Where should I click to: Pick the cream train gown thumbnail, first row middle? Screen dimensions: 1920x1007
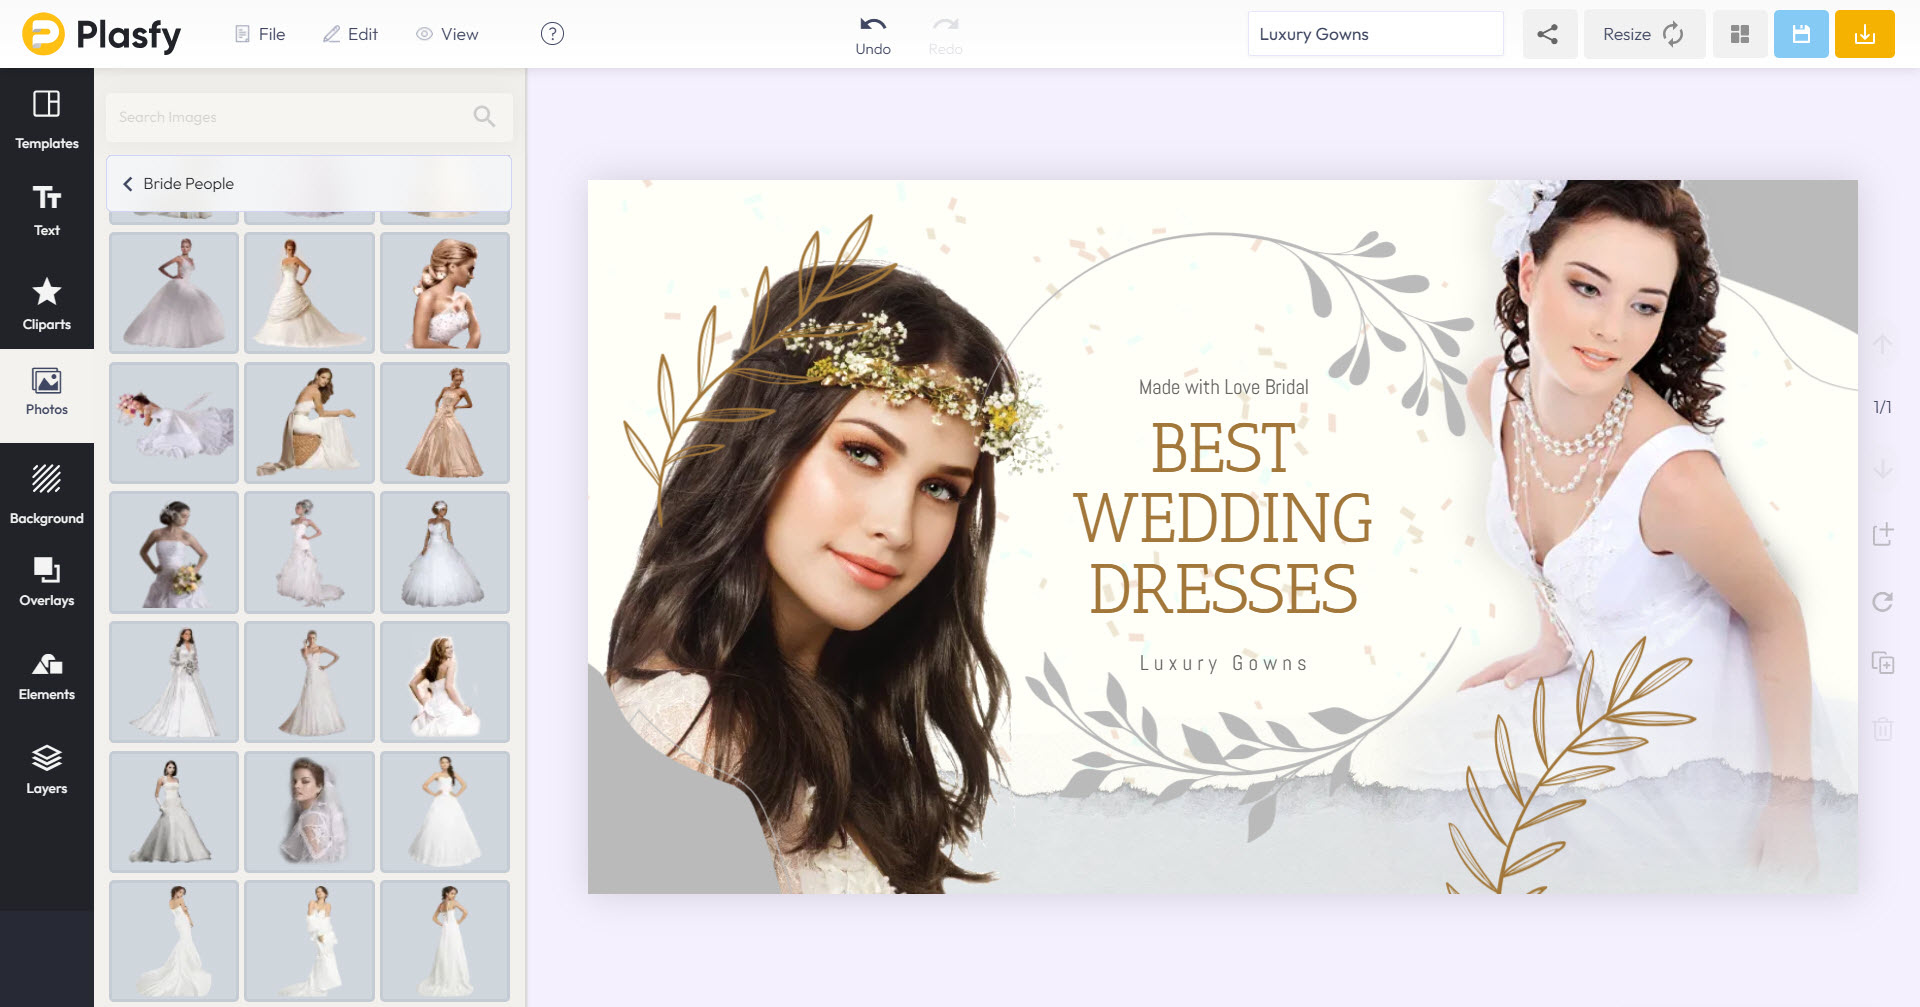pos(309,293)
